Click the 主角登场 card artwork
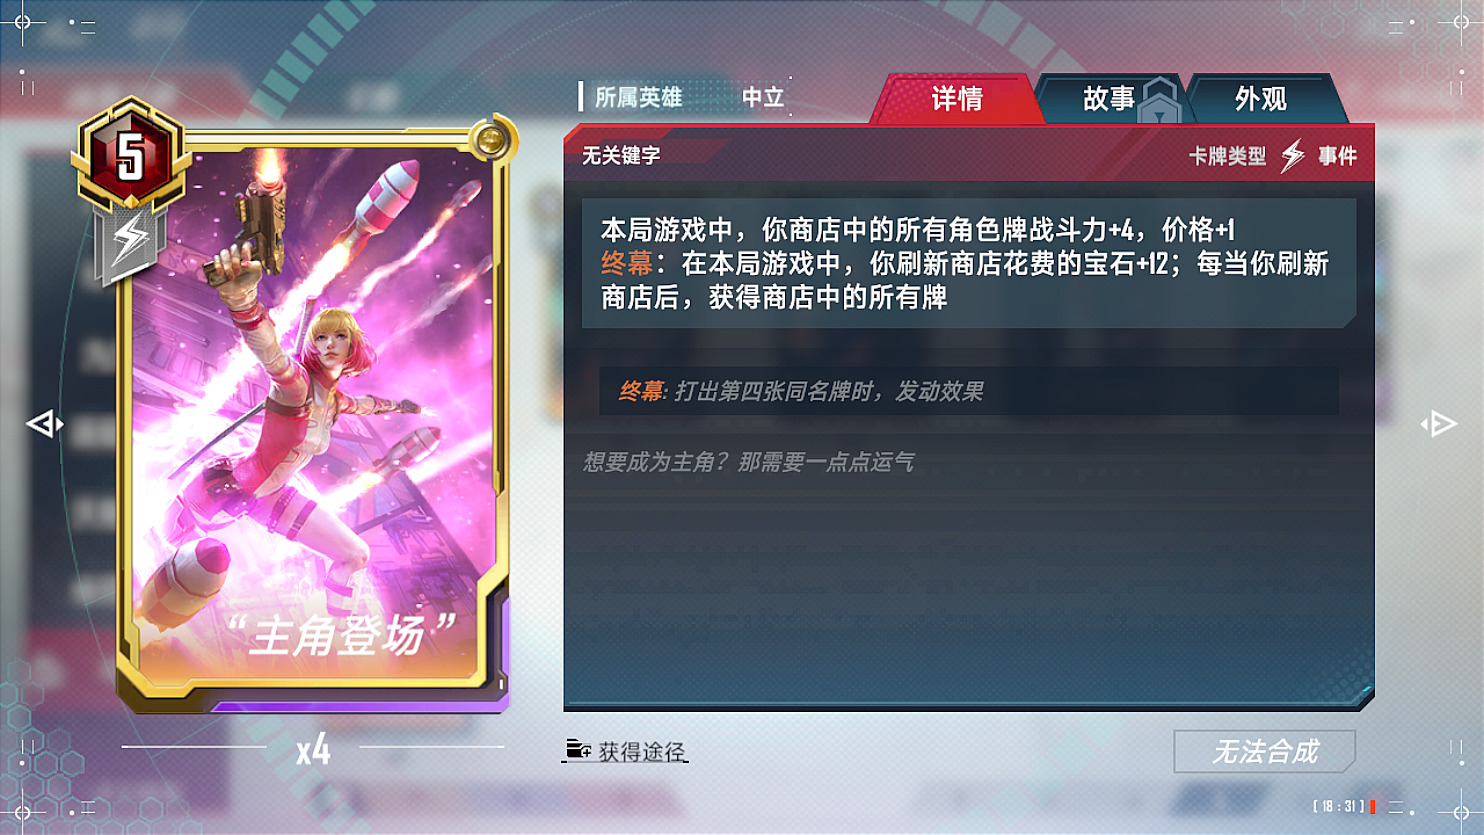This screenshot has height=835, width=1484. 312,415
